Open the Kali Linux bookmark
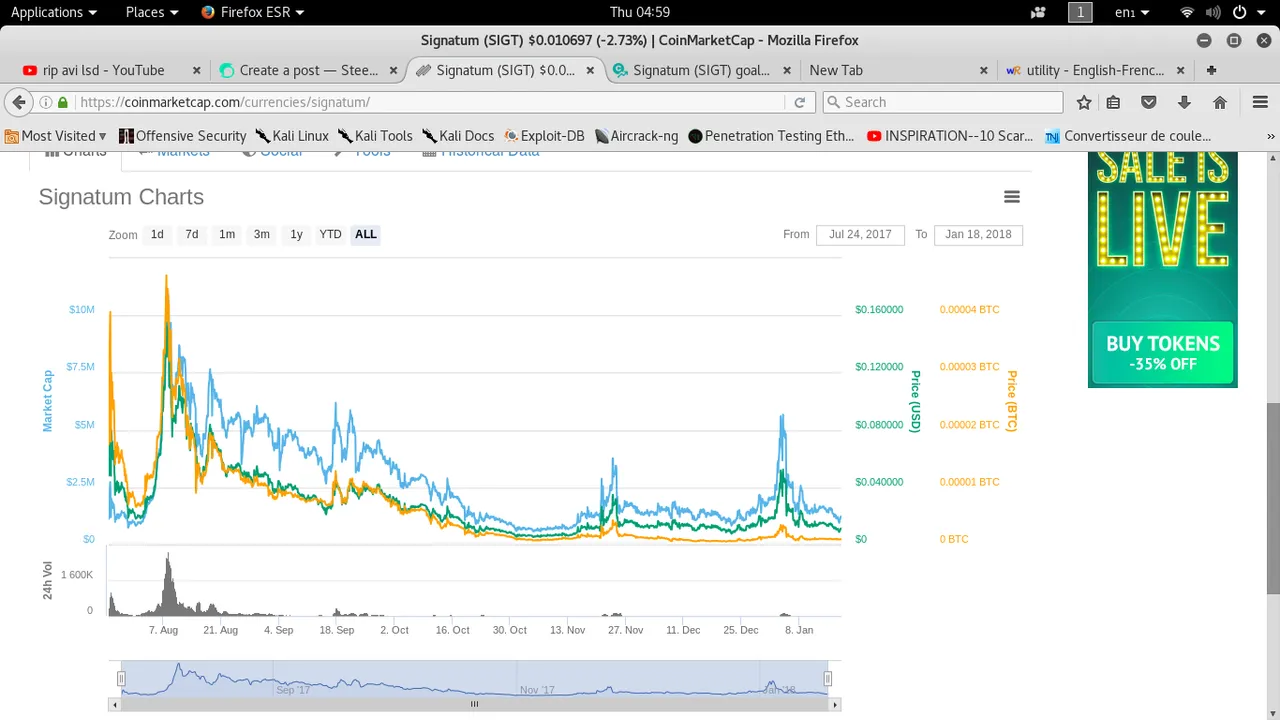Viewport: 1280px width, 720px height. 292,136
